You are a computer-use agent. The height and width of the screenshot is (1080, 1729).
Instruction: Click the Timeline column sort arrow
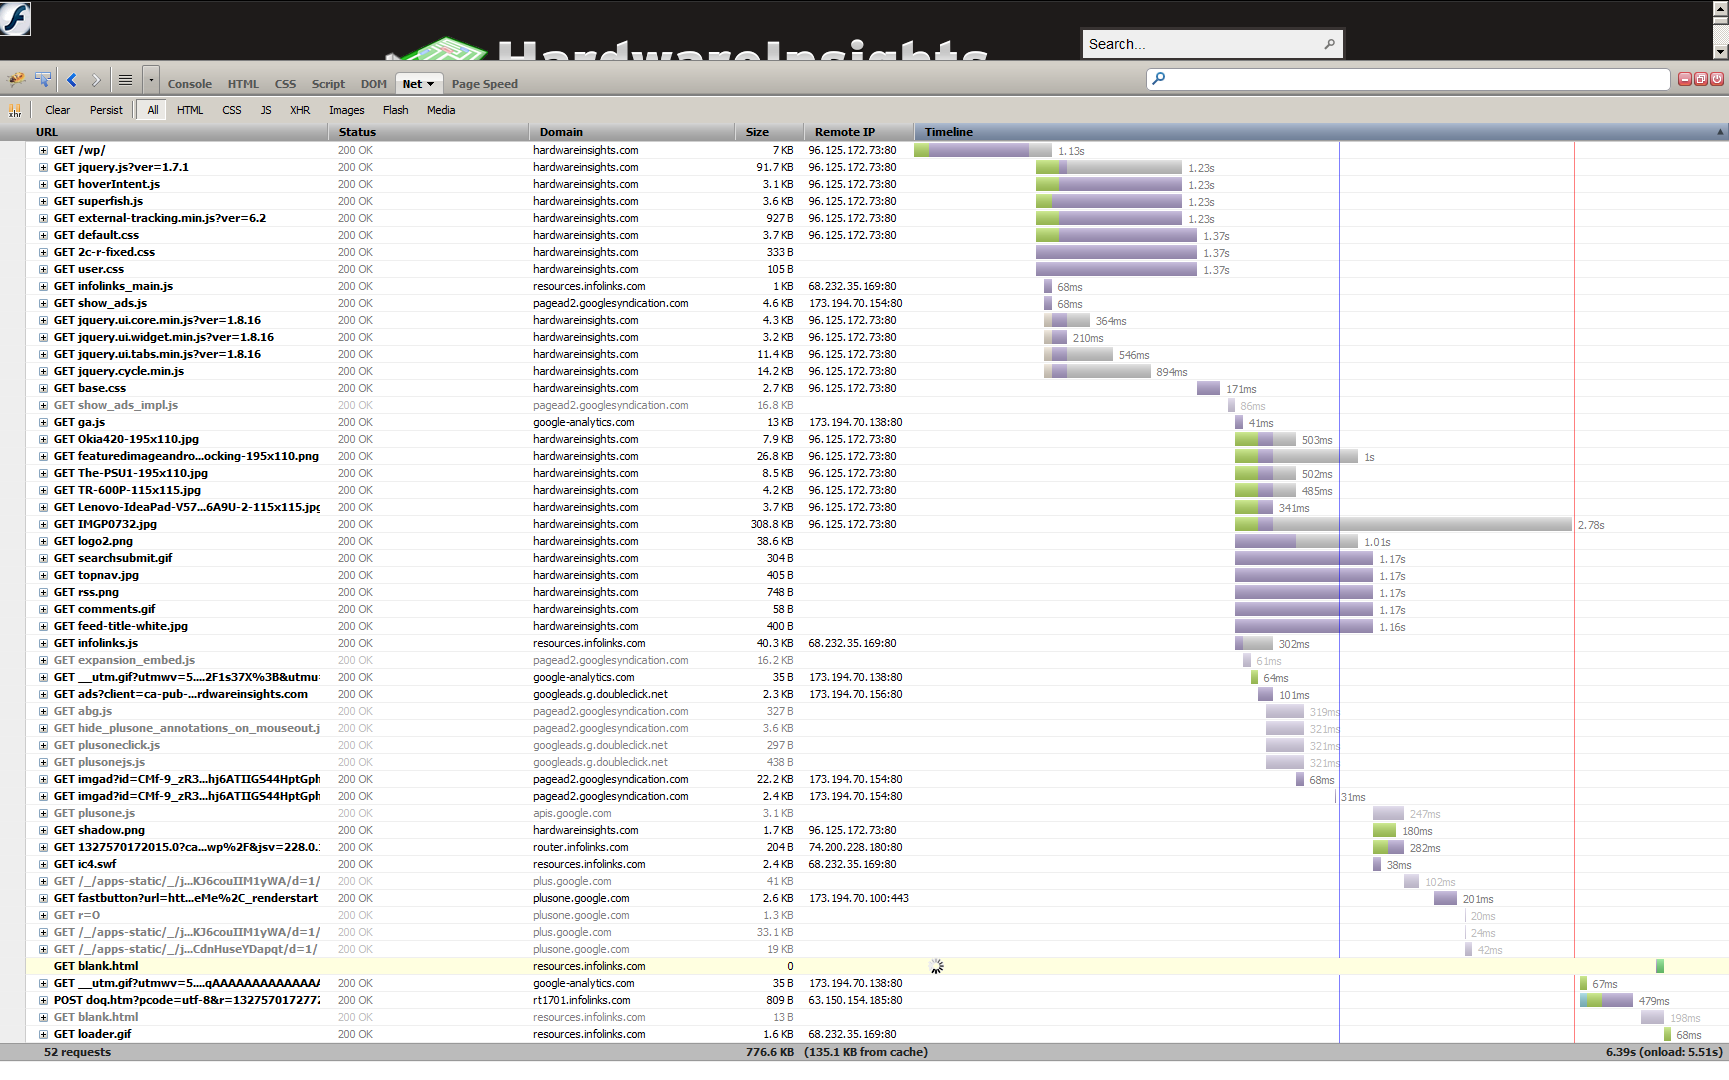(x=1720, y=132)
